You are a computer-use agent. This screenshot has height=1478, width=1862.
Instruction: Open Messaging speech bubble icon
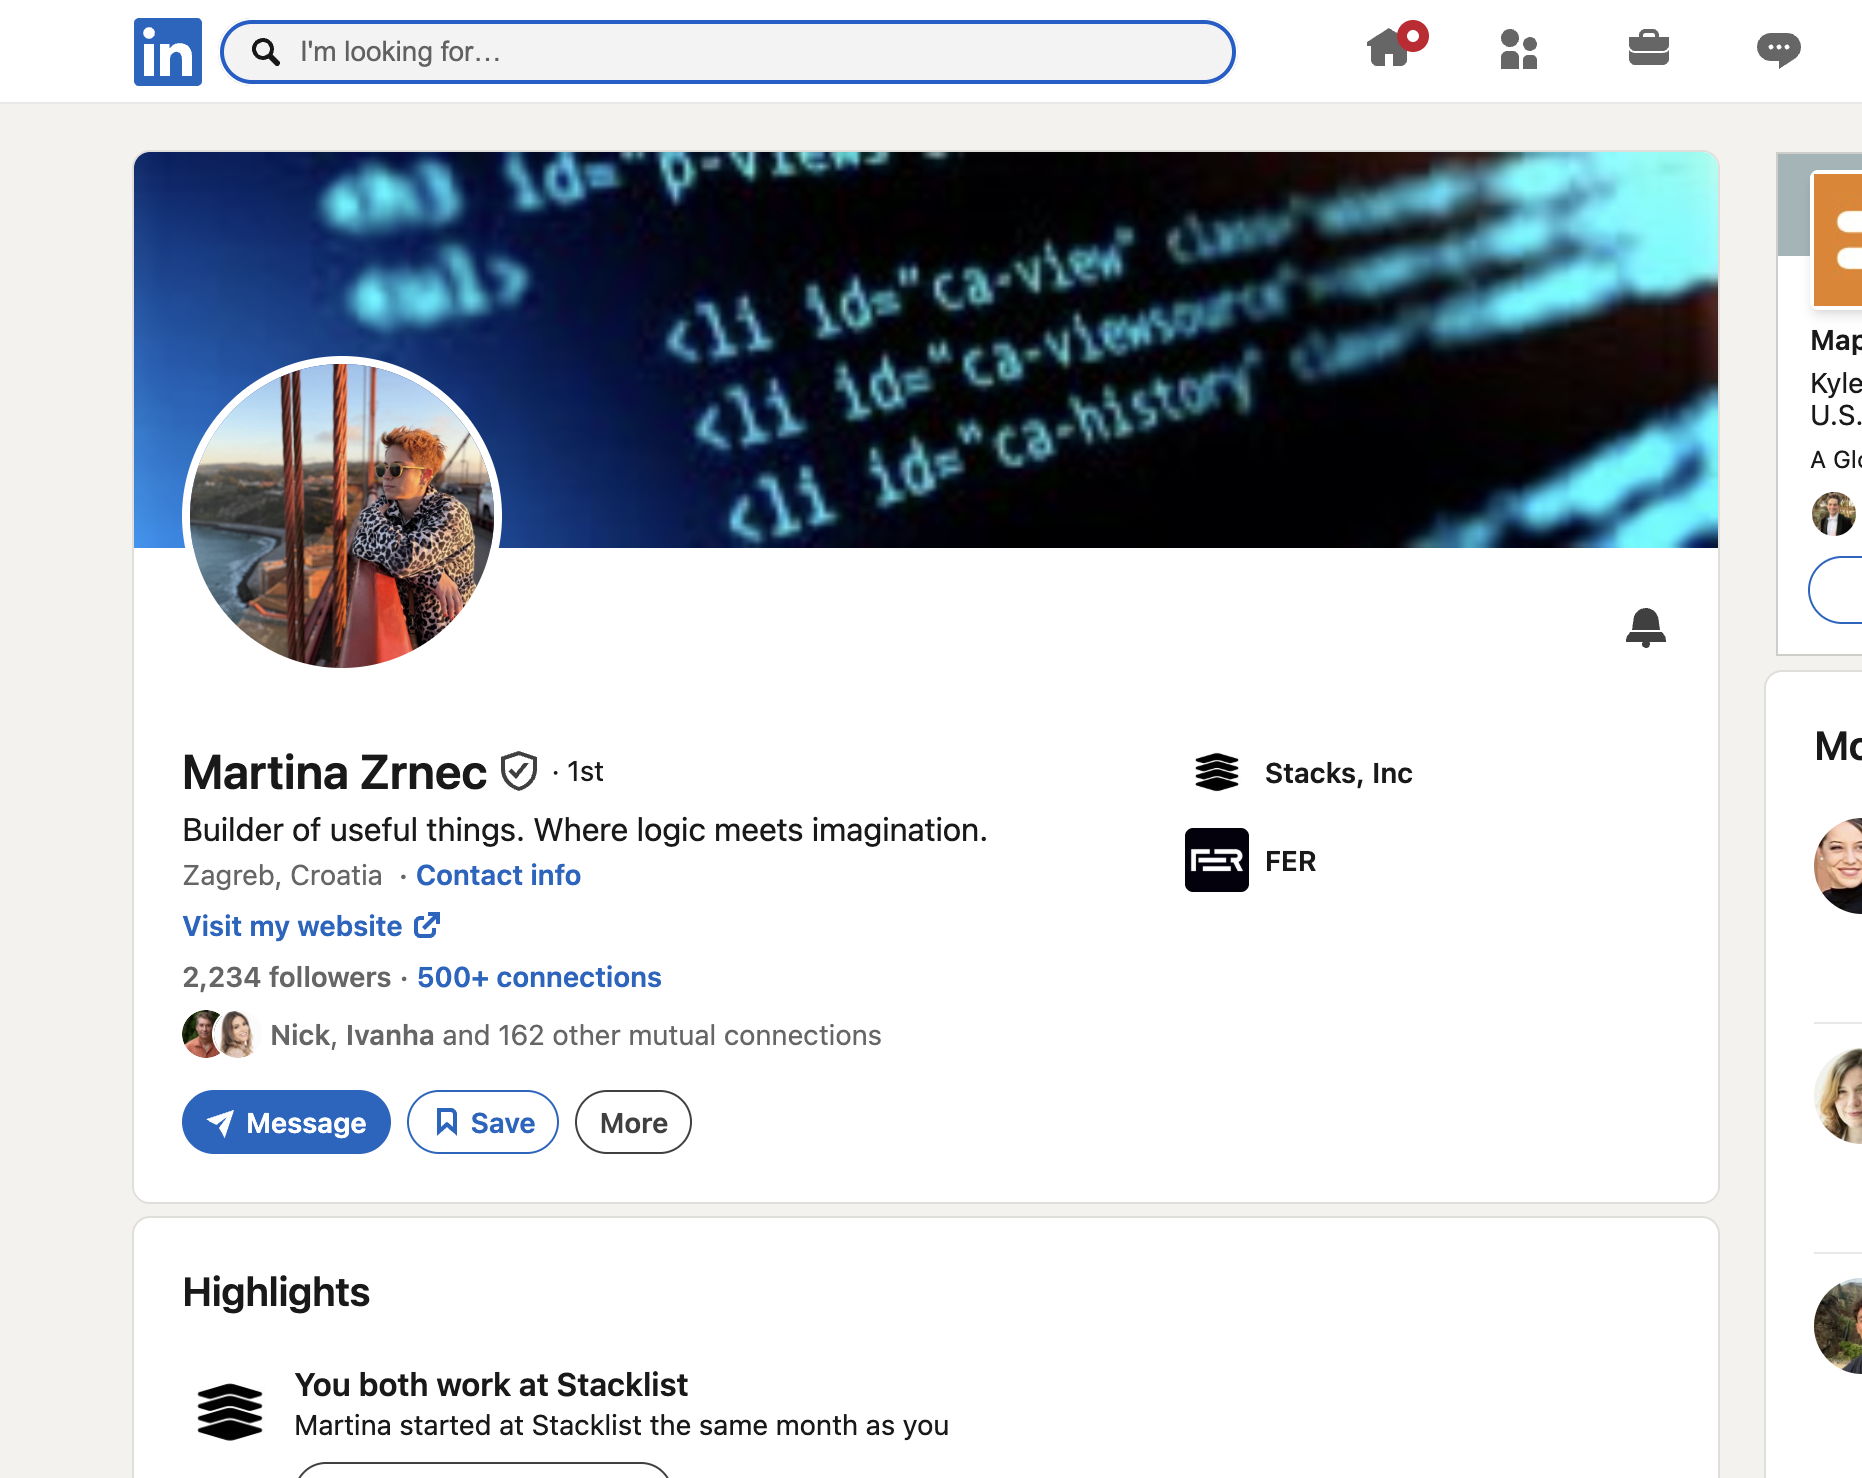click(x=1778, y=49)
